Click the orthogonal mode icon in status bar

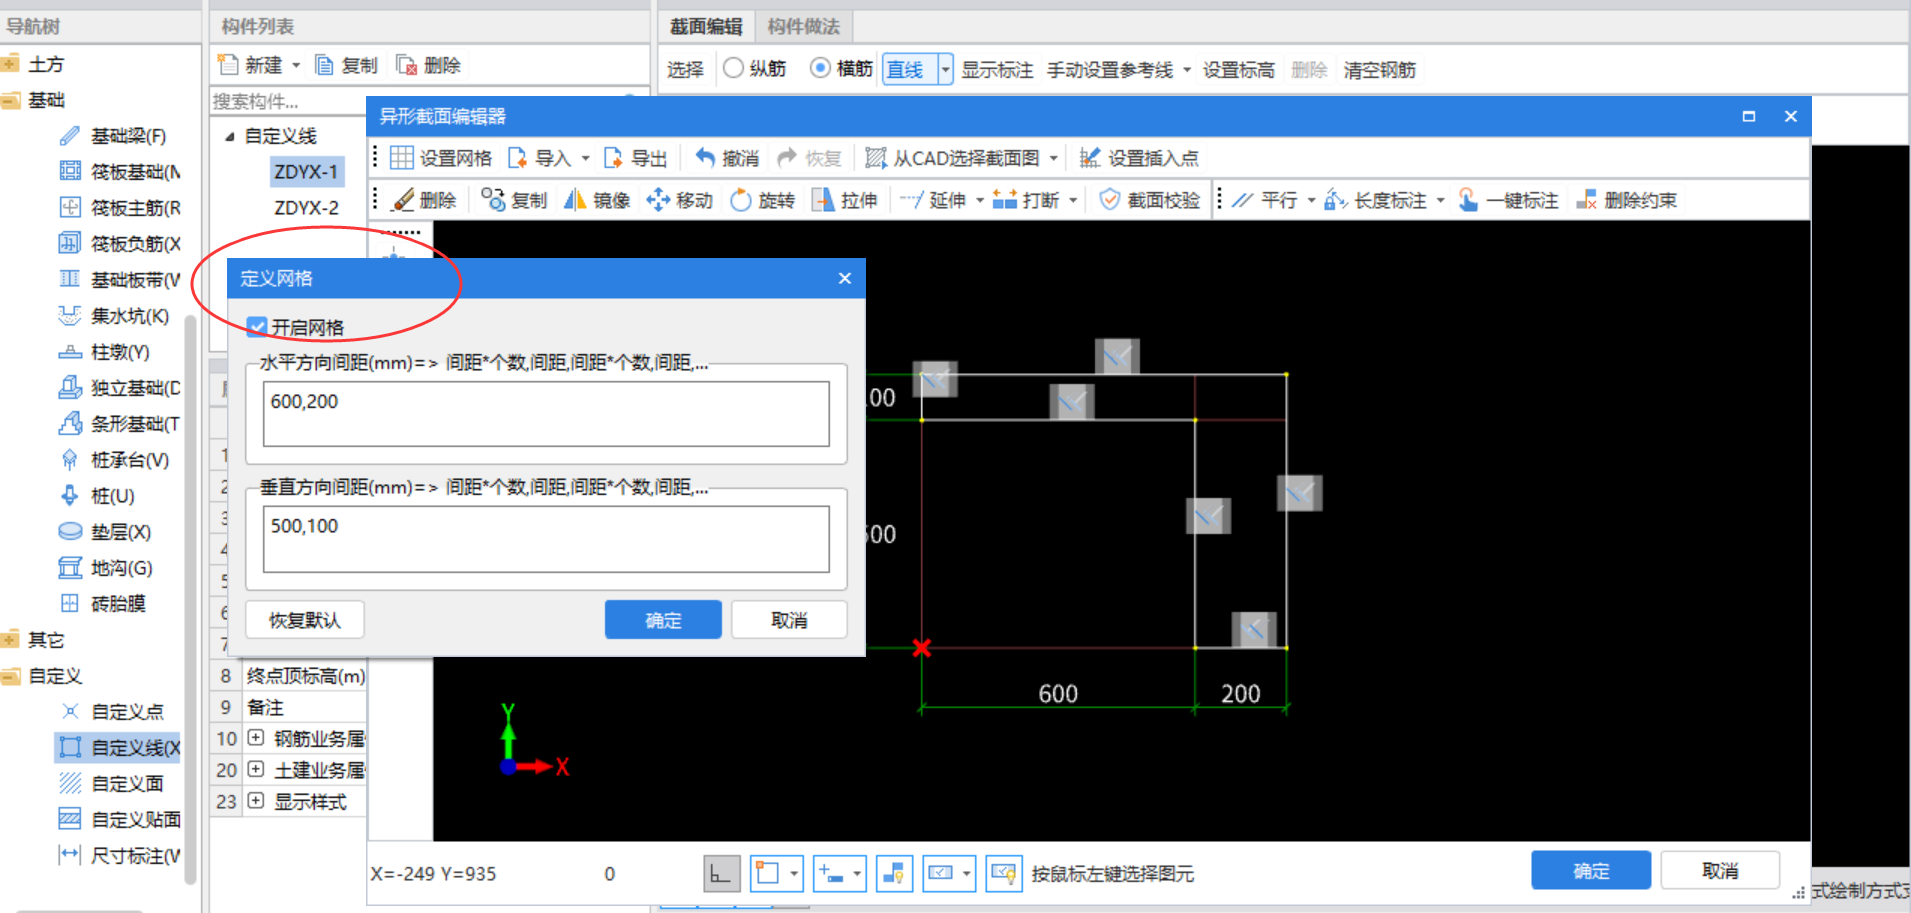pyautogui.click(x=722, y=873)
